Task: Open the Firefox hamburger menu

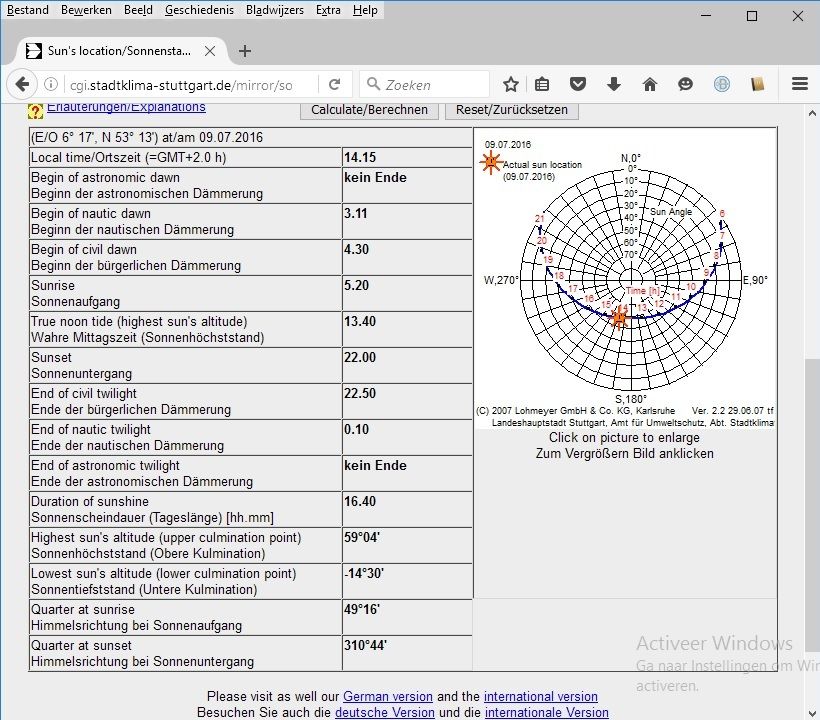Action: (x=799, y=84)
